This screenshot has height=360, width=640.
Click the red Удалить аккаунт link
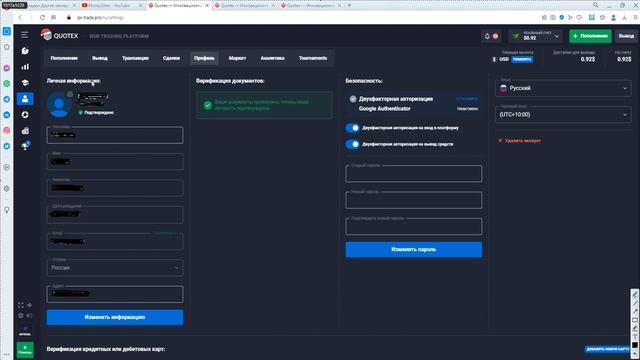pyautogui.click(x=519, y=140)
